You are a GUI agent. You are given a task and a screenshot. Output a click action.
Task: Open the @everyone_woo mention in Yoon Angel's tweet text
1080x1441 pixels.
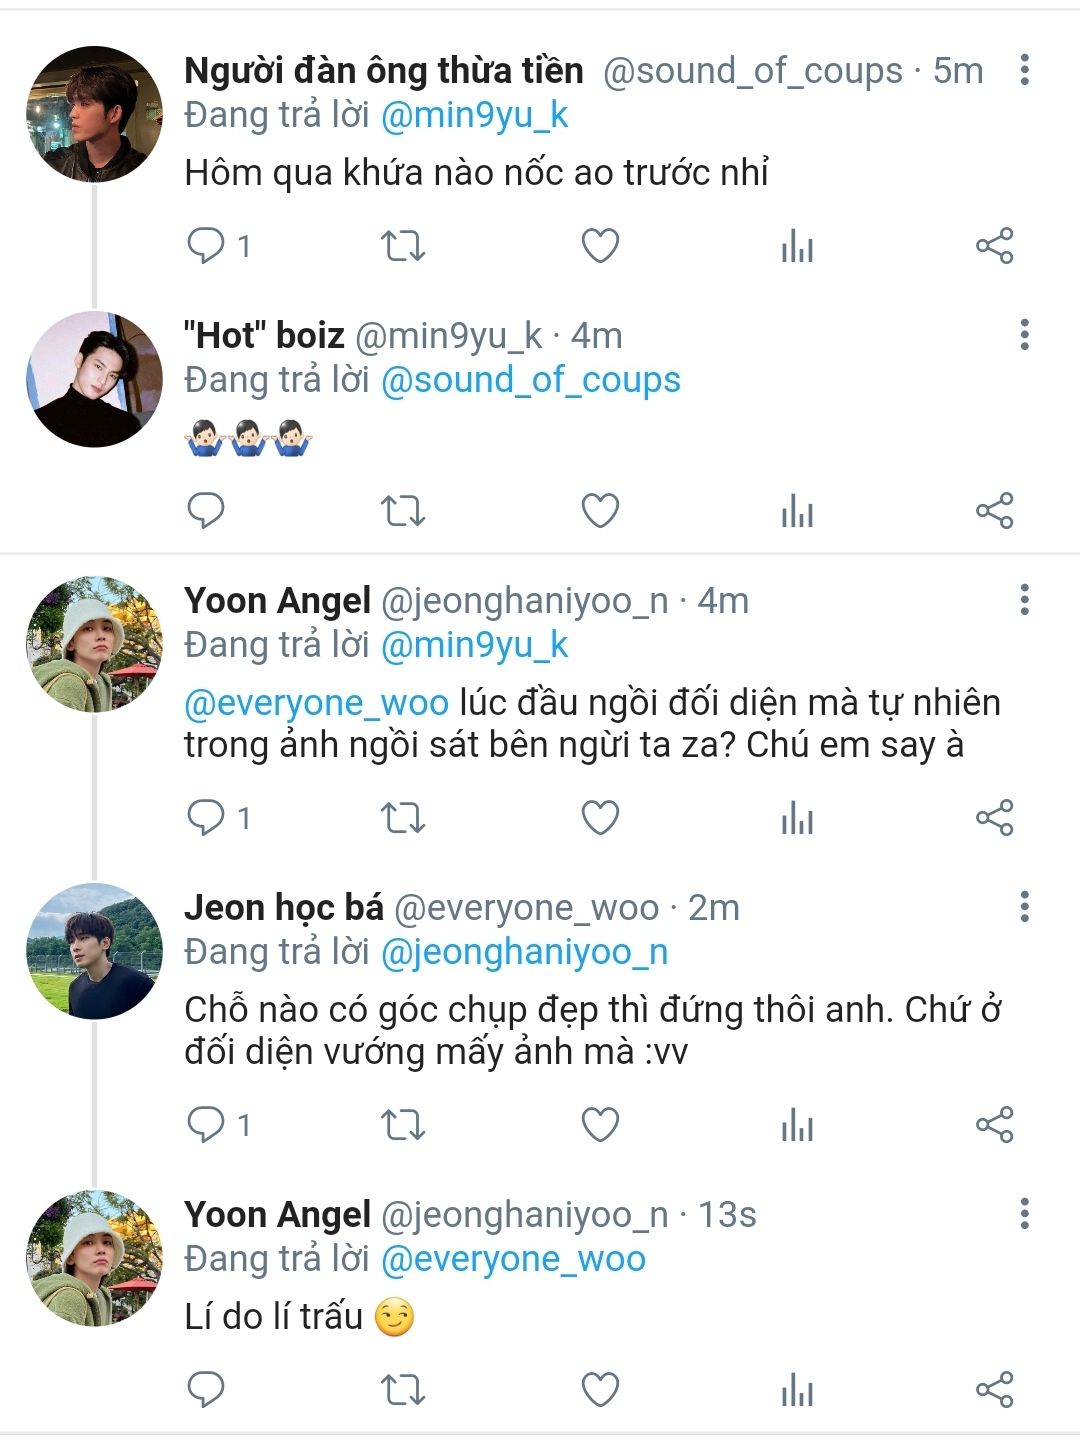click(316, 703)
